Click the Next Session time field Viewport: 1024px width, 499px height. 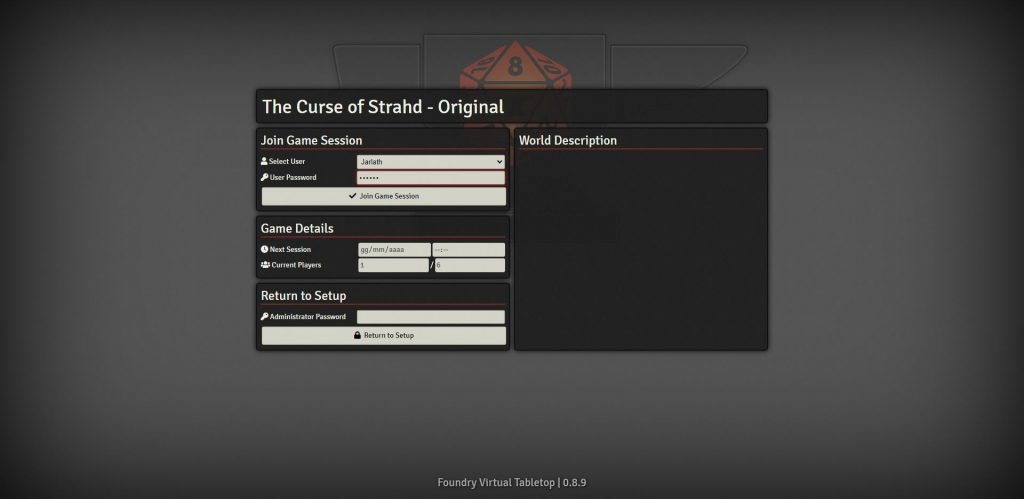point(469,250)
